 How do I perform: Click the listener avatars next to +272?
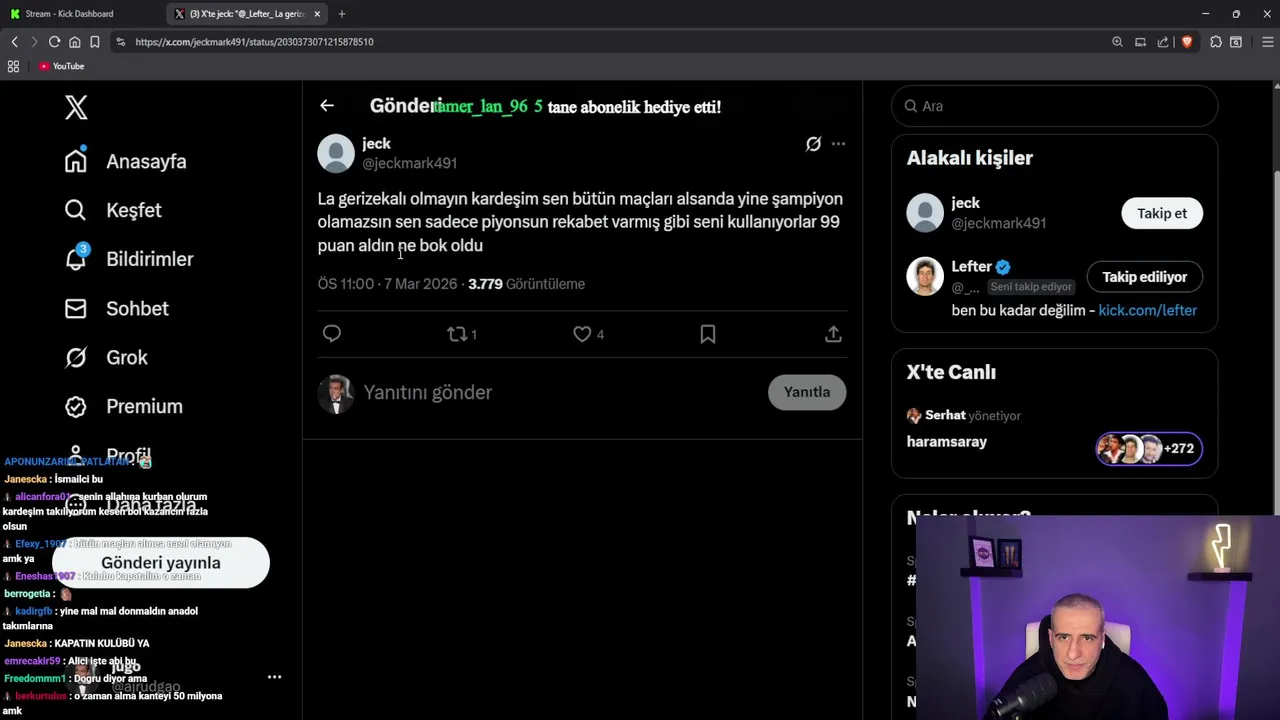coord(1130,448)
